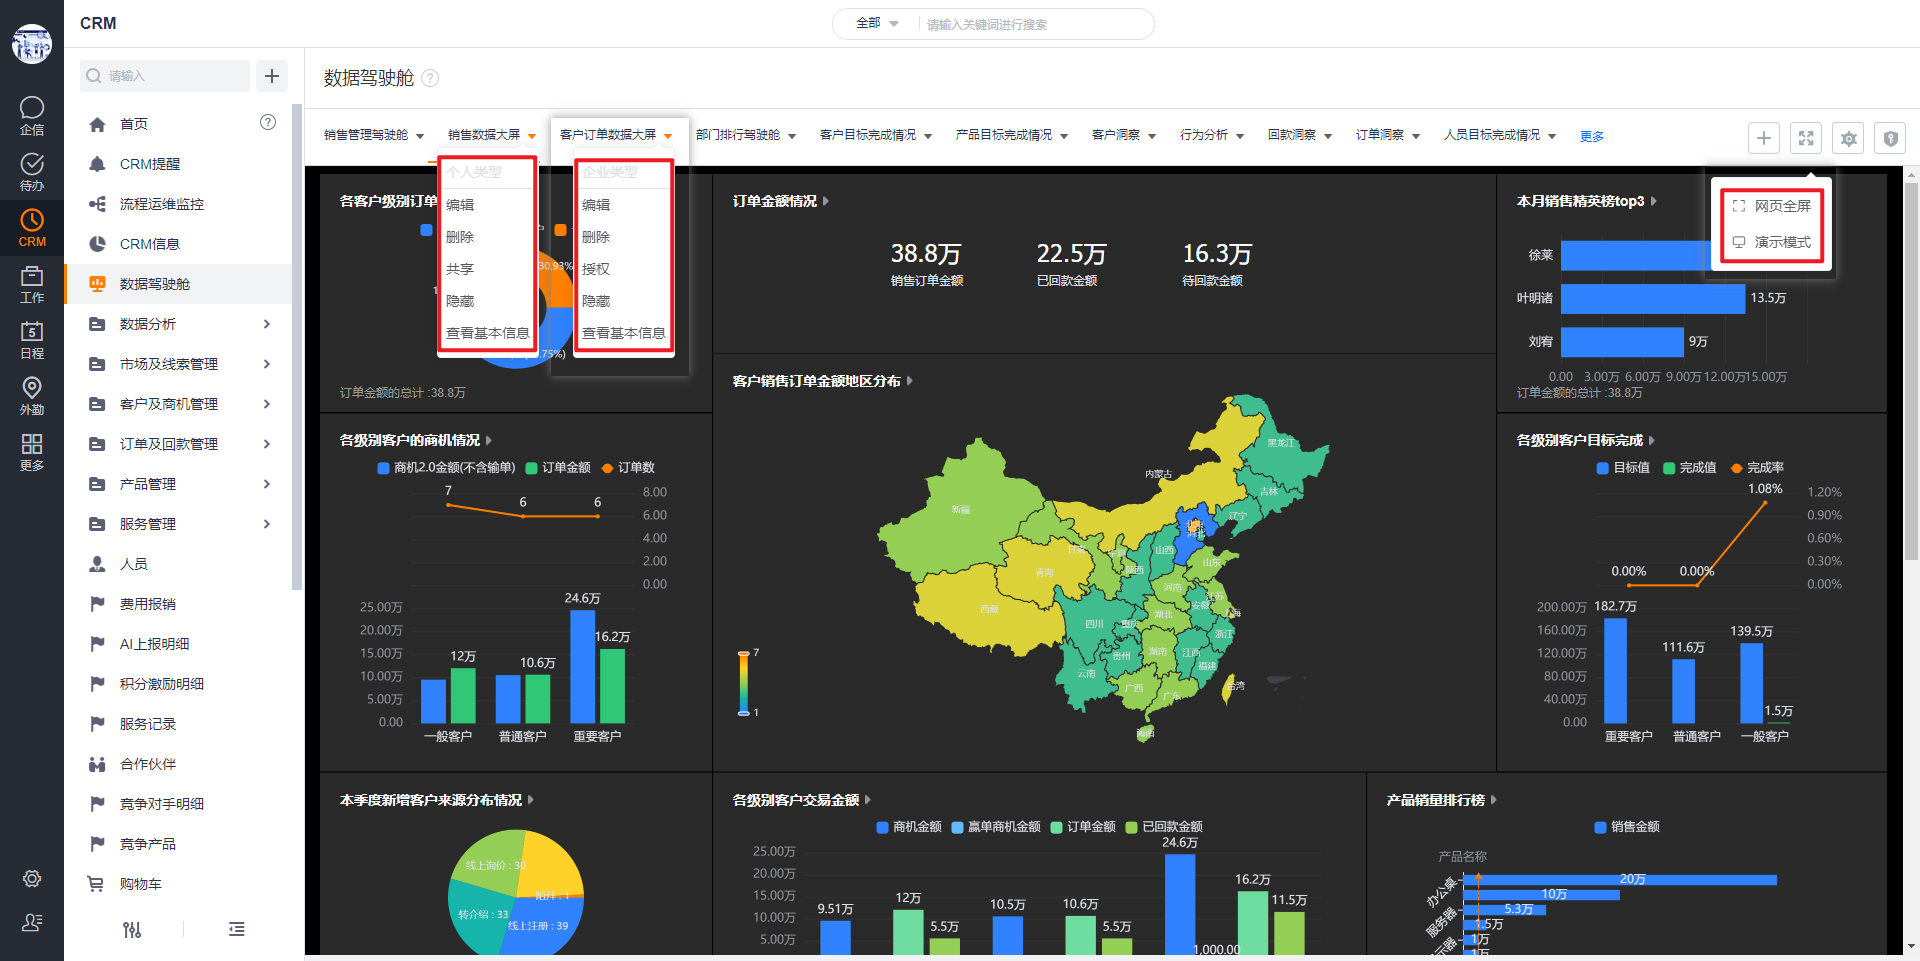Click 更多 link in the tab bar
This screenshot has height=961, width=1920.
pyautogui.click(x=1591, y=136)
